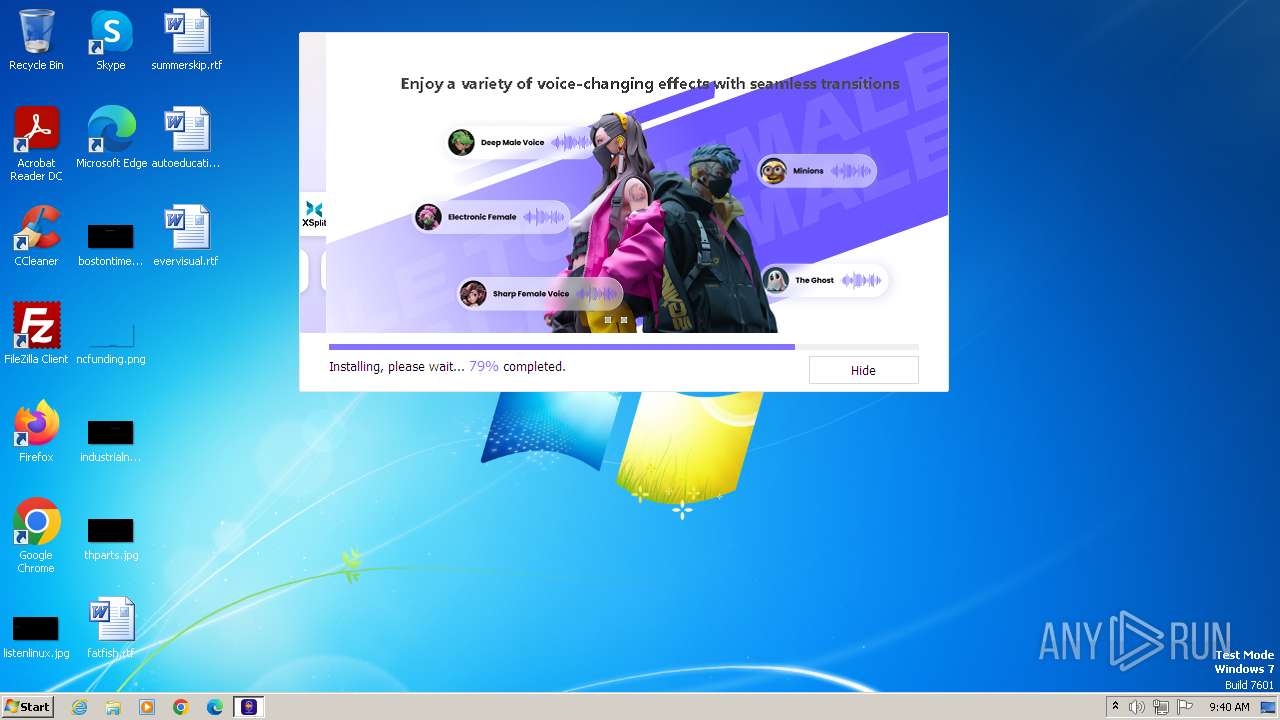Click the 9:40 AM taskbar clock

click(x=1229, y=707)
